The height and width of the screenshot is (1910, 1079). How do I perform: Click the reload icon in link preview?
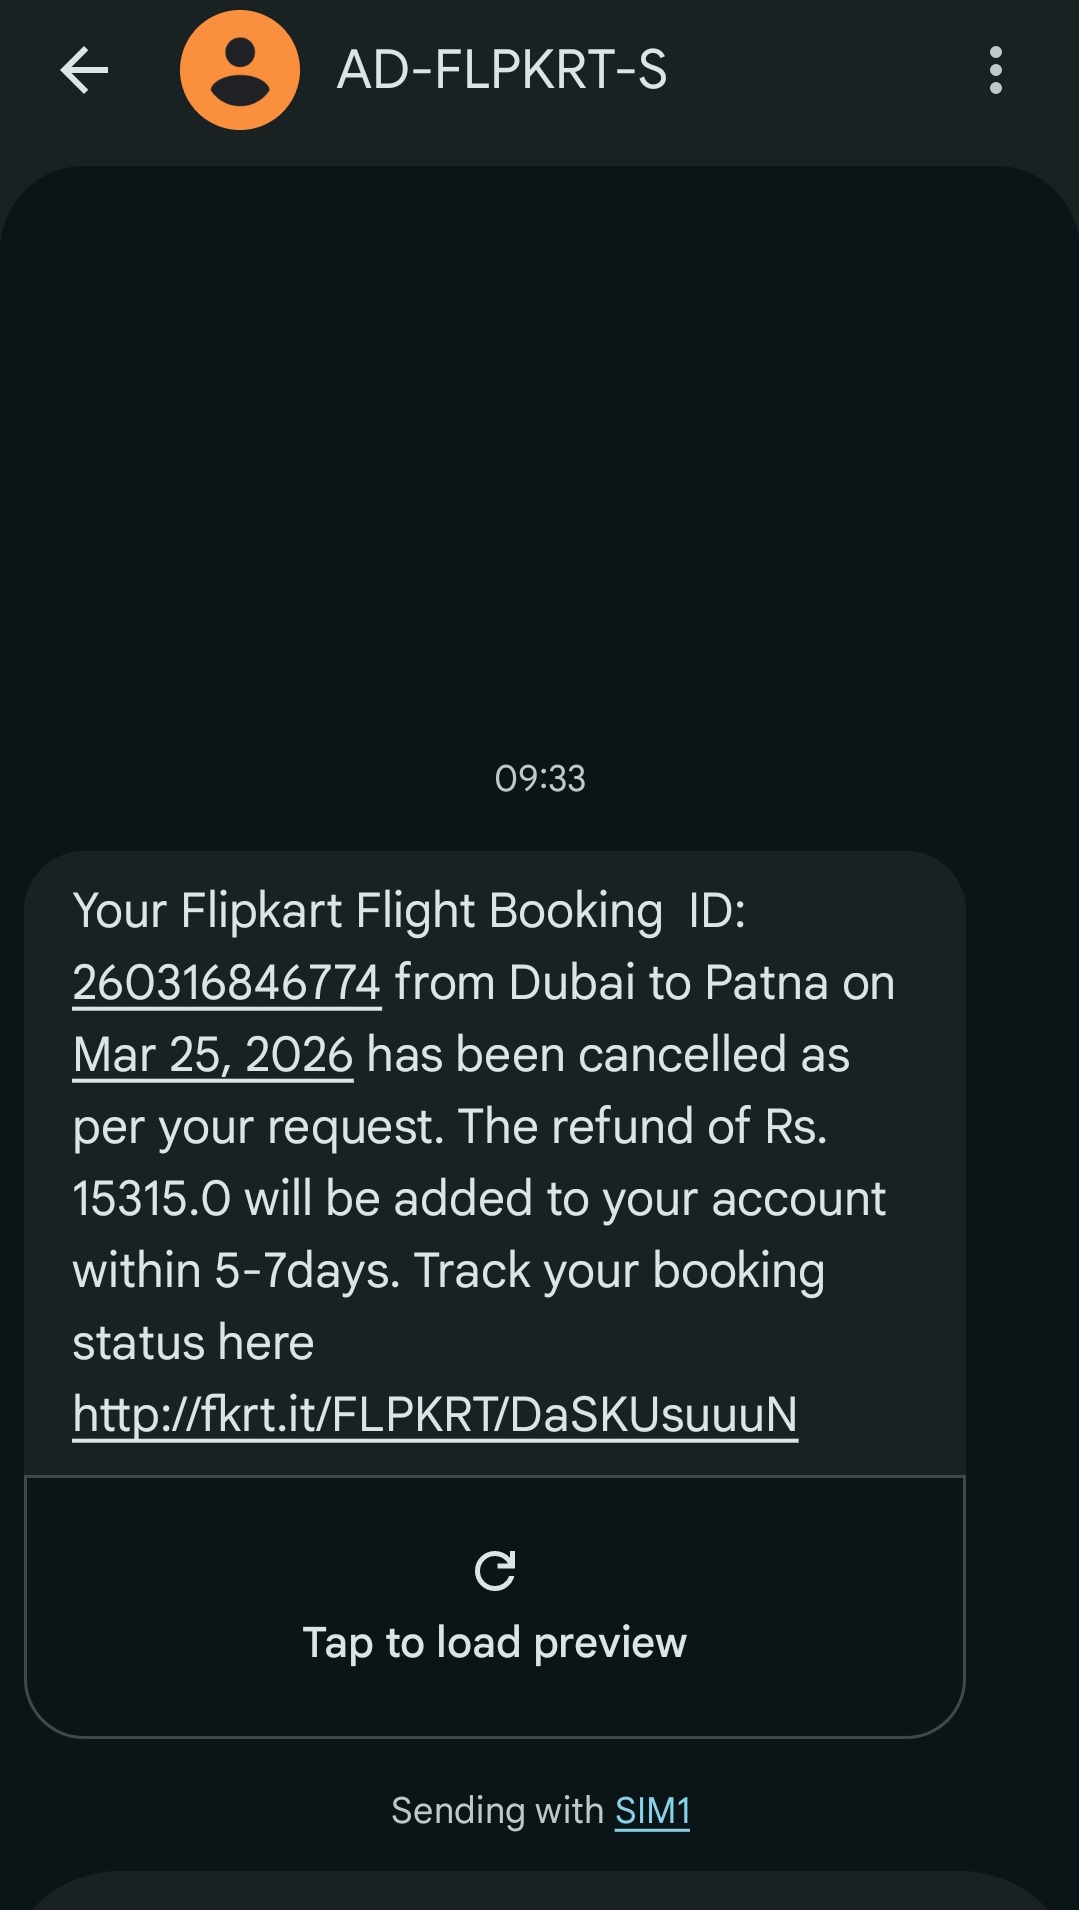(495, 1571)
